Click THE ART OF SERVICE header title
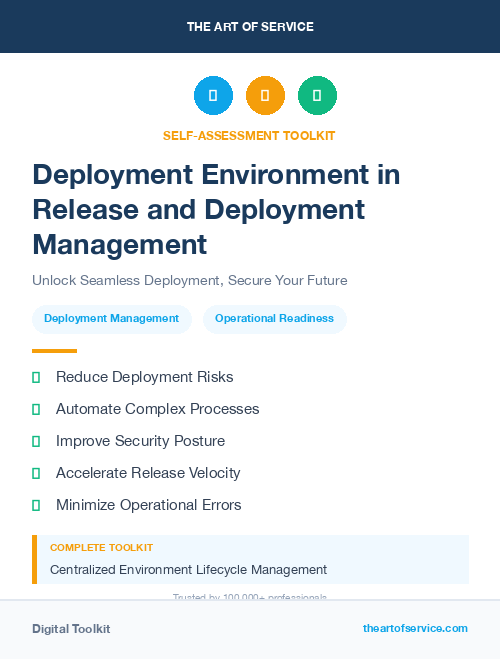Image resolution: width=500 pixels, height=659 pixels. (x=250, y=26)
